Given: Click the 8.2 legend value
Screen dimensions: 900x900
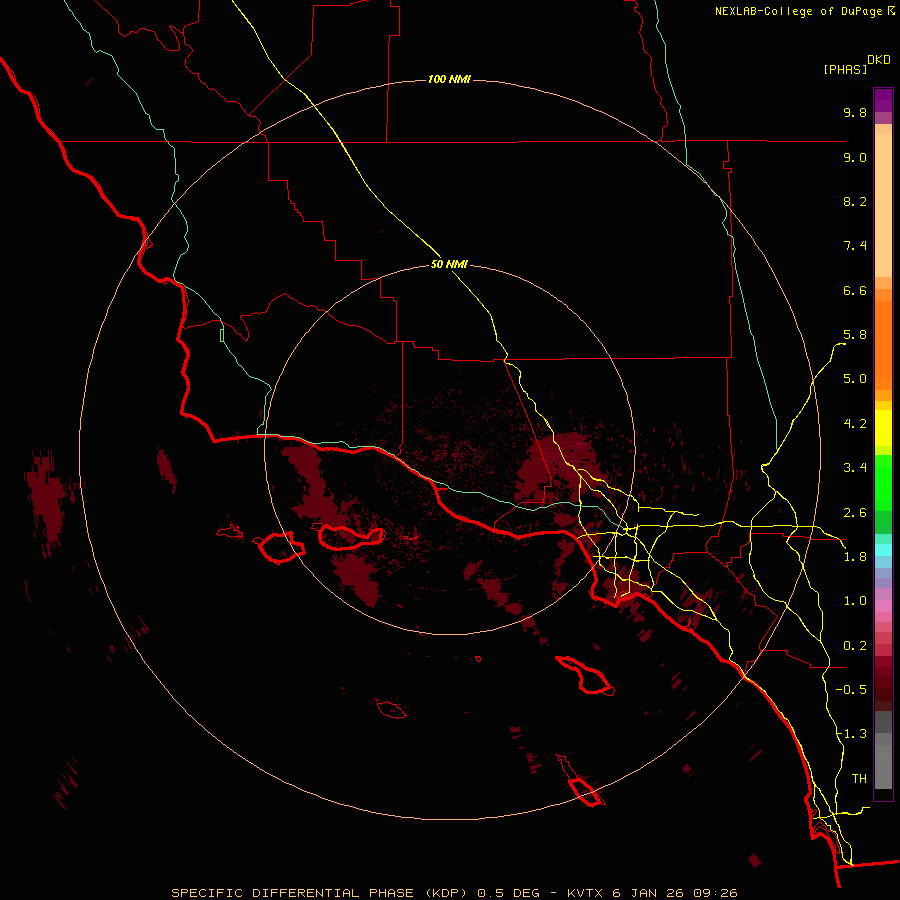Looking at the screenshot, I should (855, 201).
